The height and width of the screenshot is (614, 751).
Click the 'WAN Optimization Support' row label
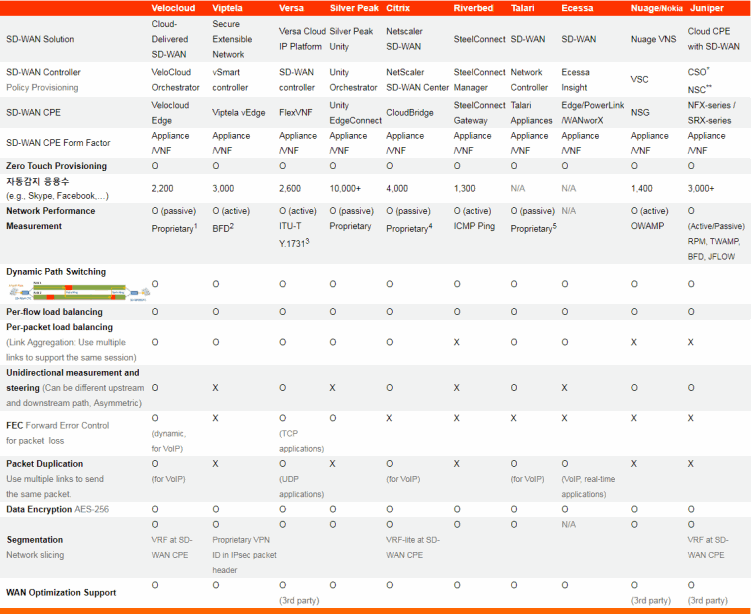pos(61,592)
